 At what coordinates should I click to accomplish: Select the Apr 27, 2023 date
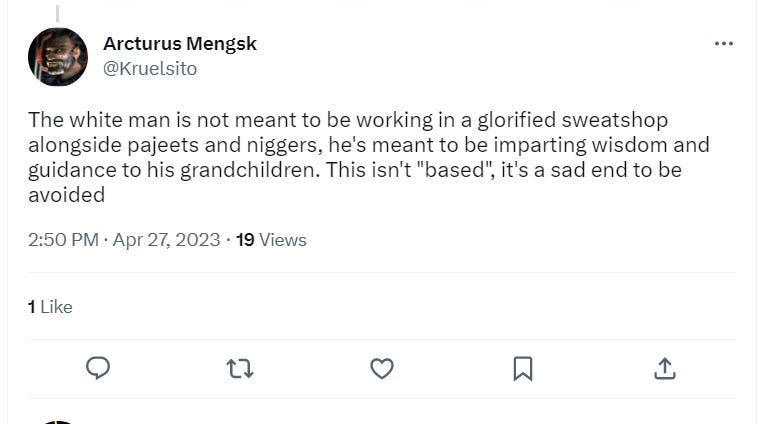click(x=168, y=240)
